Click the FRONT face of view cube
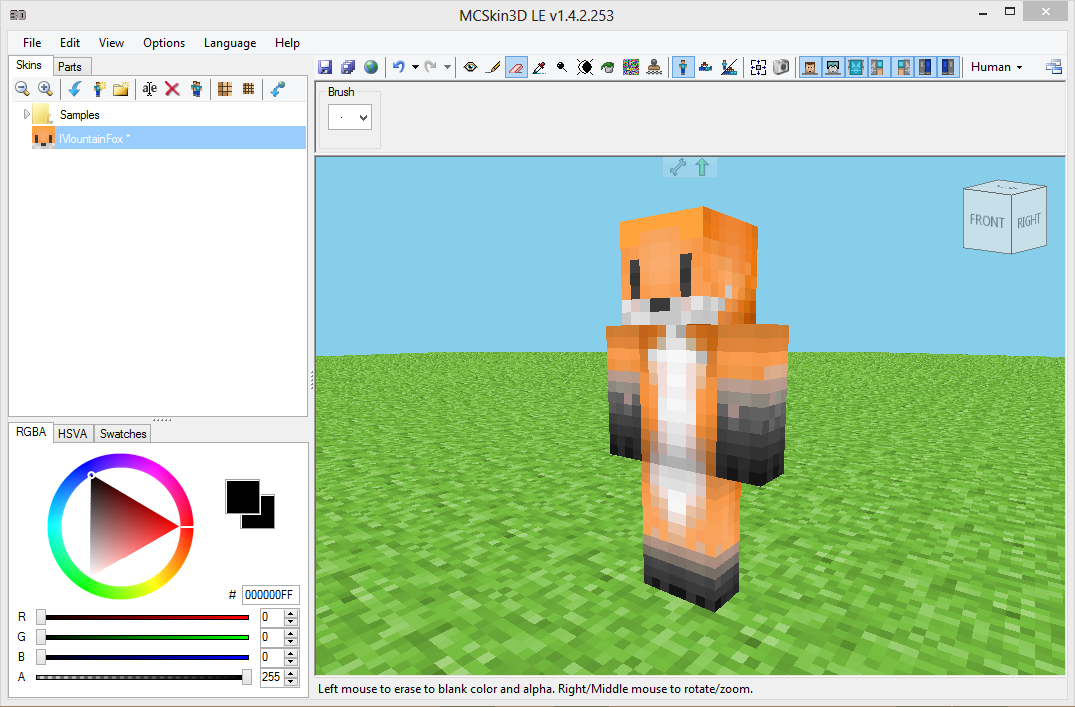The width and height of the screenshot is (1075, 707). pos(987,219)
